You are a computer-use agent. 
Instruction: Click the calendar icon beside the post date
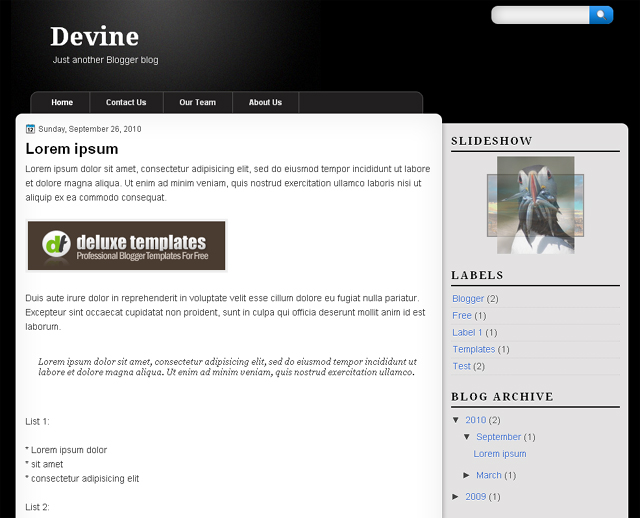click(30, 129)
